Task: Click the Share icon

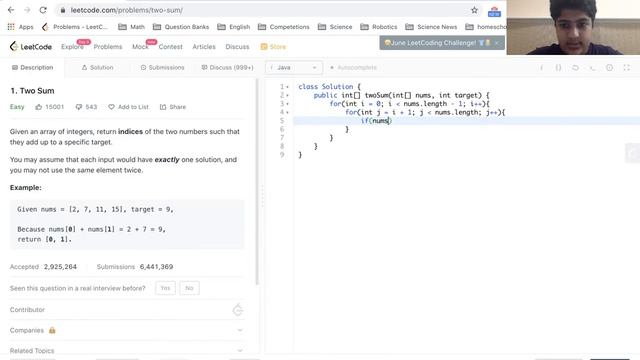Action: 163,107
